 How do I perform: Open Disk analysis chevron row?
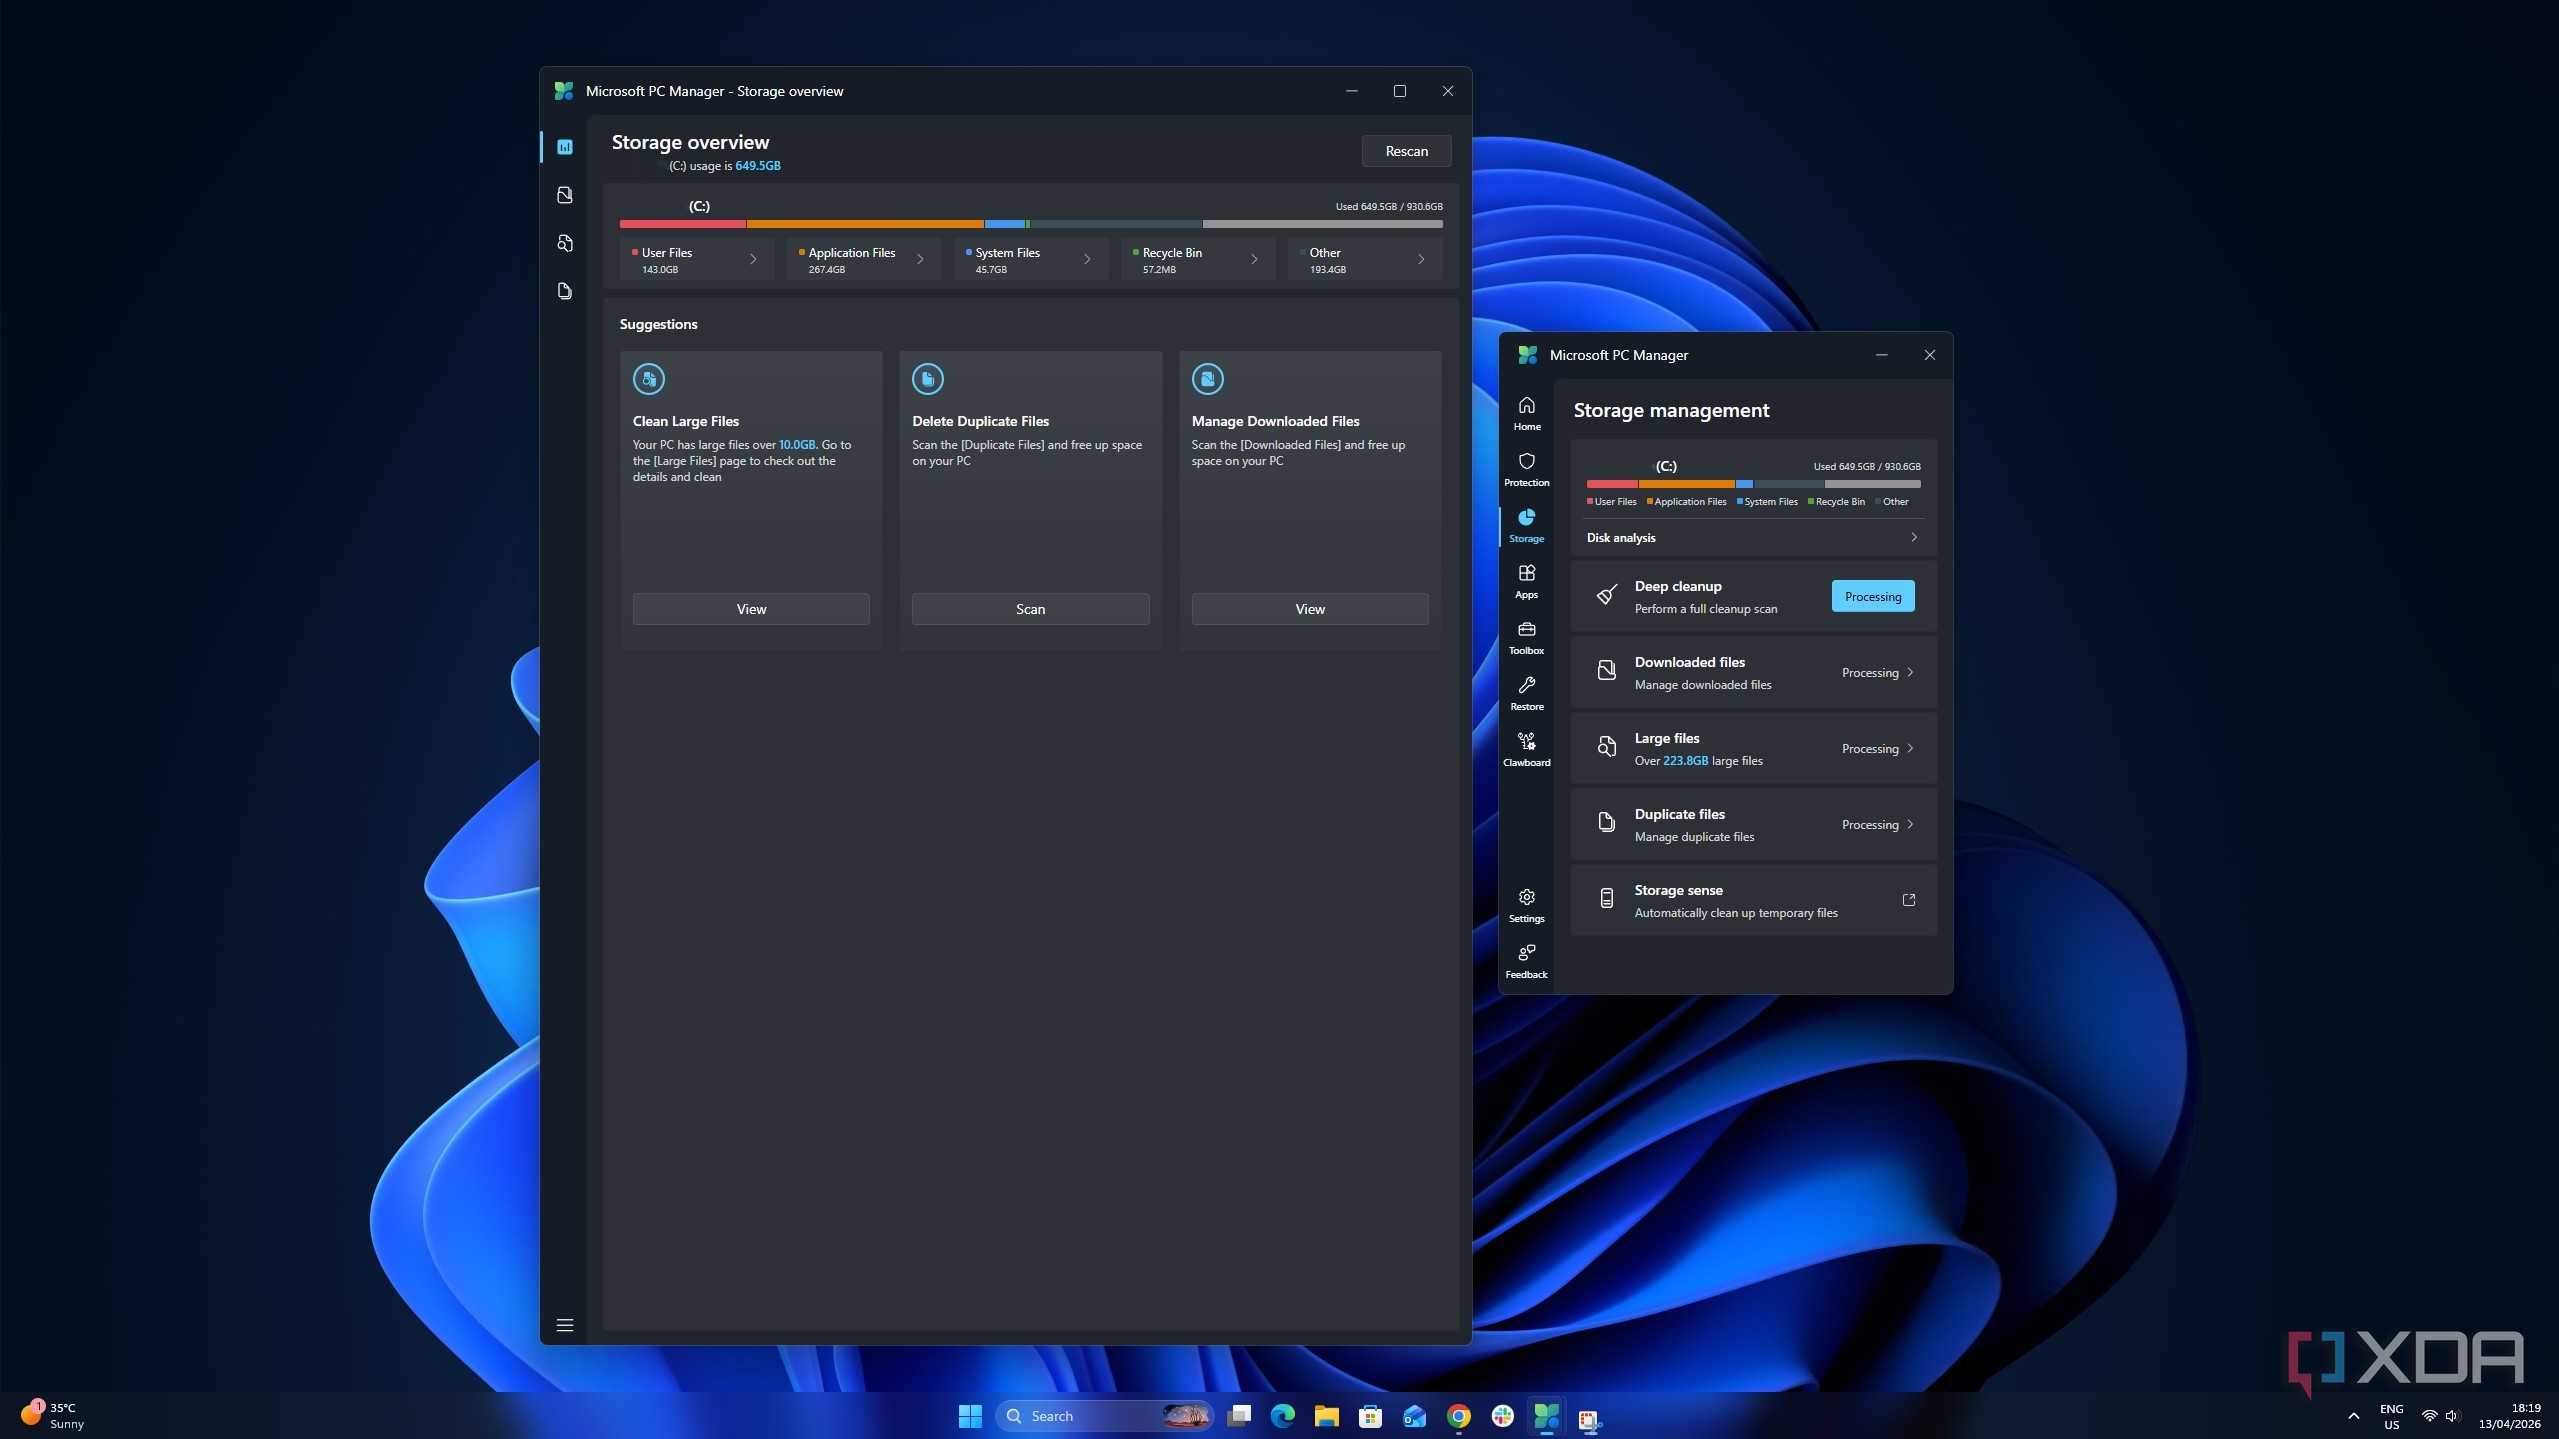click(x=1753, y=538)
